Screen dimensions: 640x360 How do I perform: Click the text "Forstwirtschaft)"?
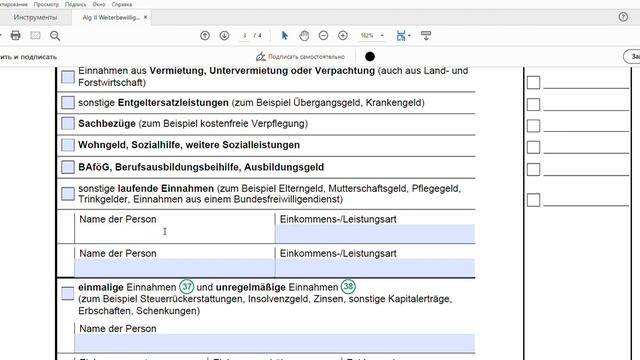click(x=112, y=83)
